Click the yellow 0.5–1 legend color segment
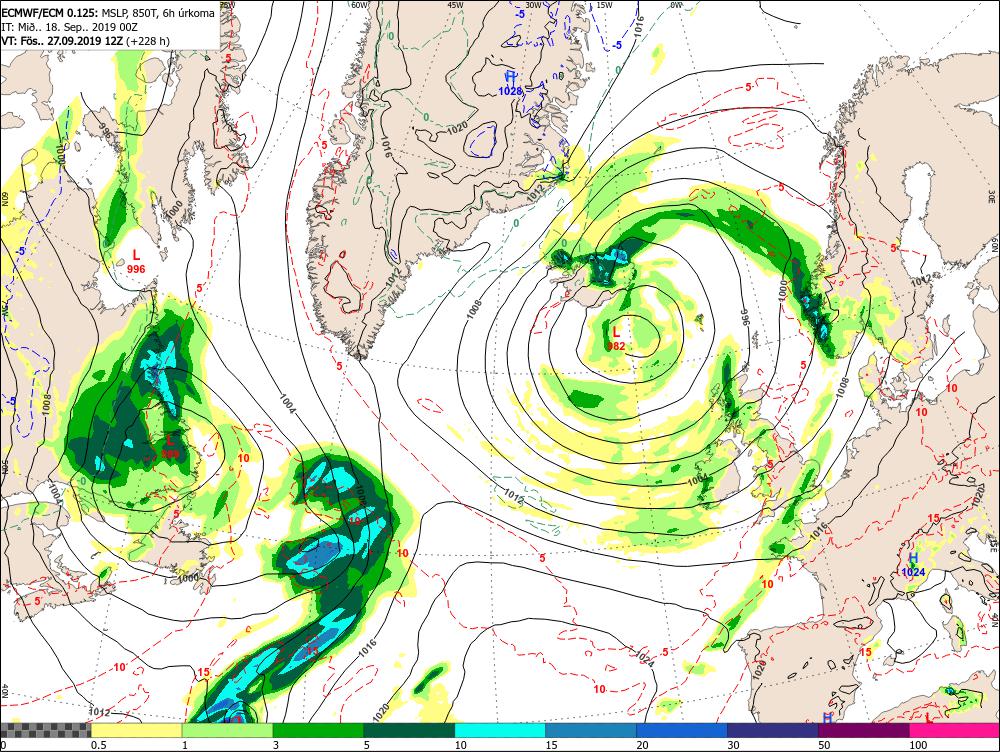 (136, 730)
